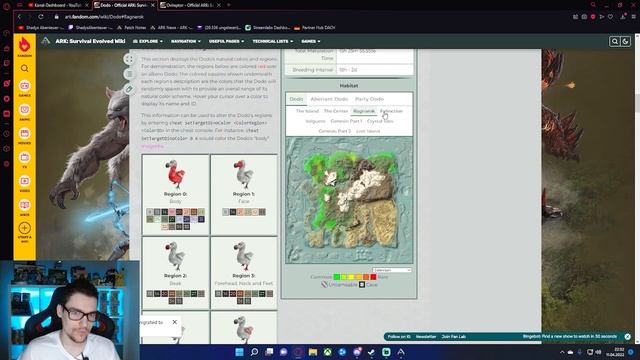Image resolution: width=640 pixels, height=360 pixels.
Task: Select The Center map tab
Action: 336,111
